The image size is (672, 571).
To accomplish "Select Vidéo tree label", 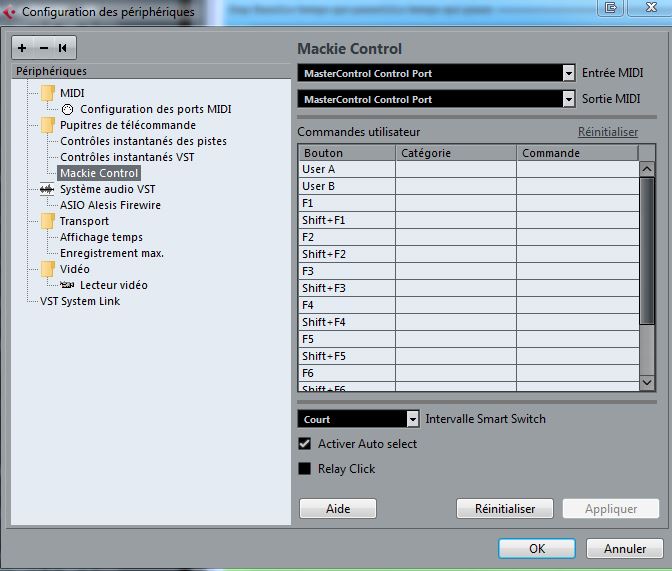I will (75, 269).
